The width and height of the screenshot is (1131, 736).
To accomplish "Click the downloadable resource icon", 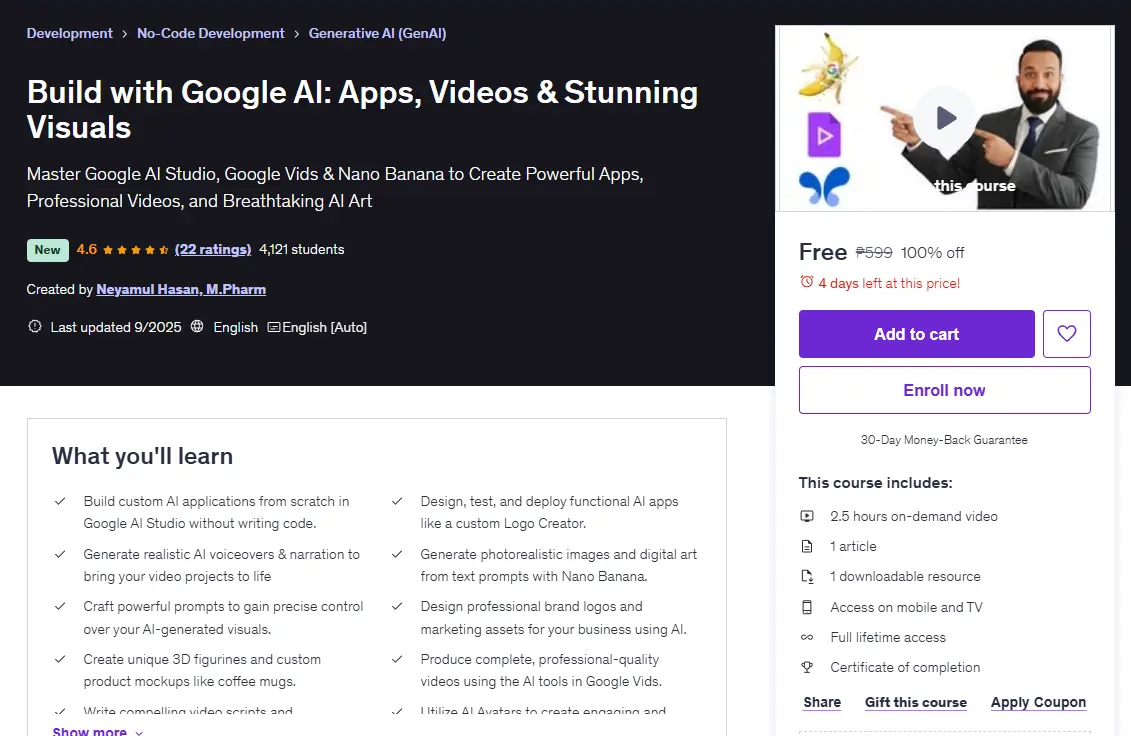I will (807, 577).
